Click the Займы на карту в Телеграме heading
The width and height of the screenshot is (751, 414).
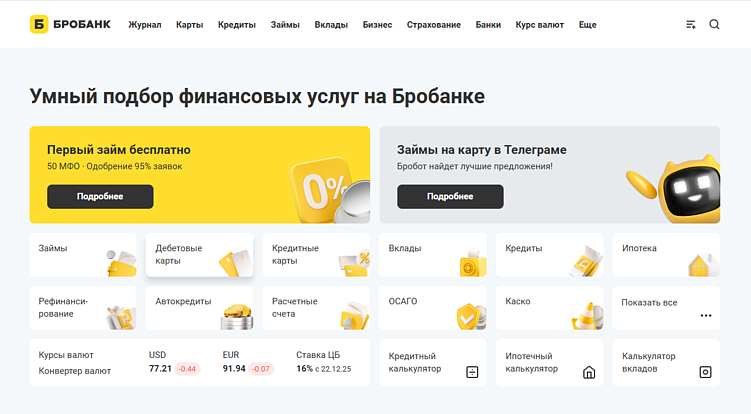[482, 150]
